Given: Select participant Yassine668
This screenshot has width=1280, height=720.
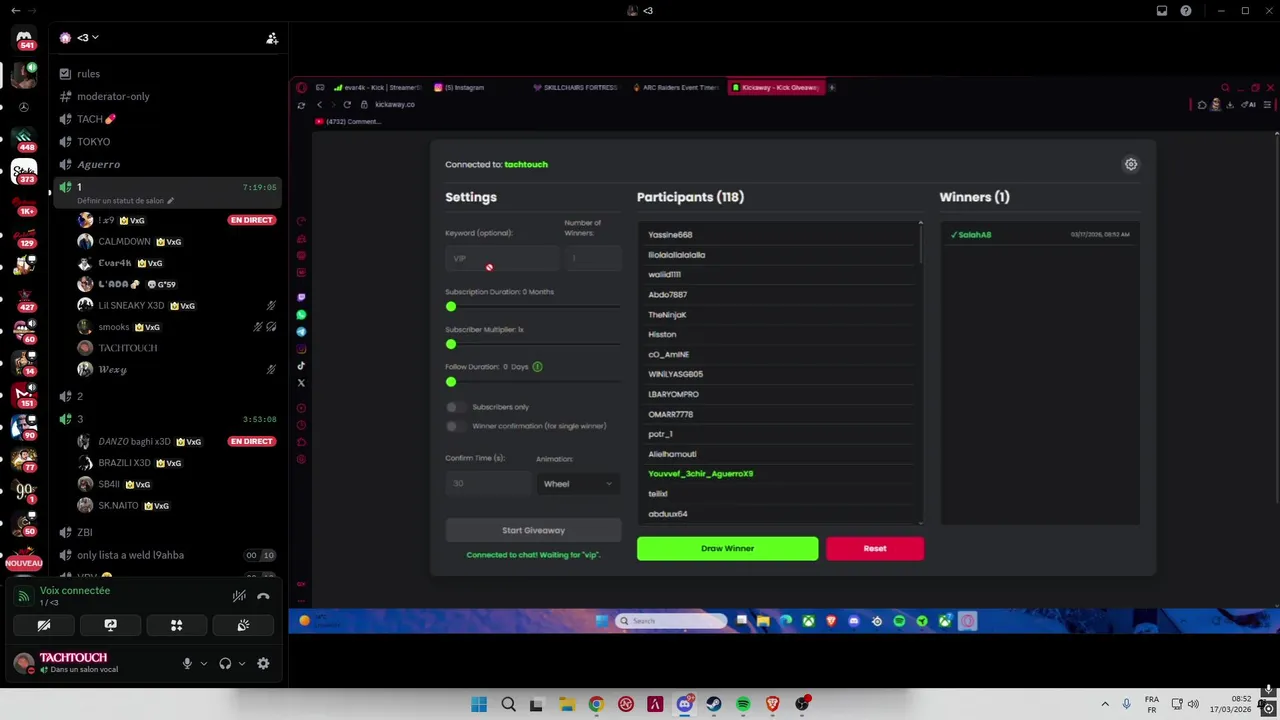Looking at the screenshot, I should point(670,235).
